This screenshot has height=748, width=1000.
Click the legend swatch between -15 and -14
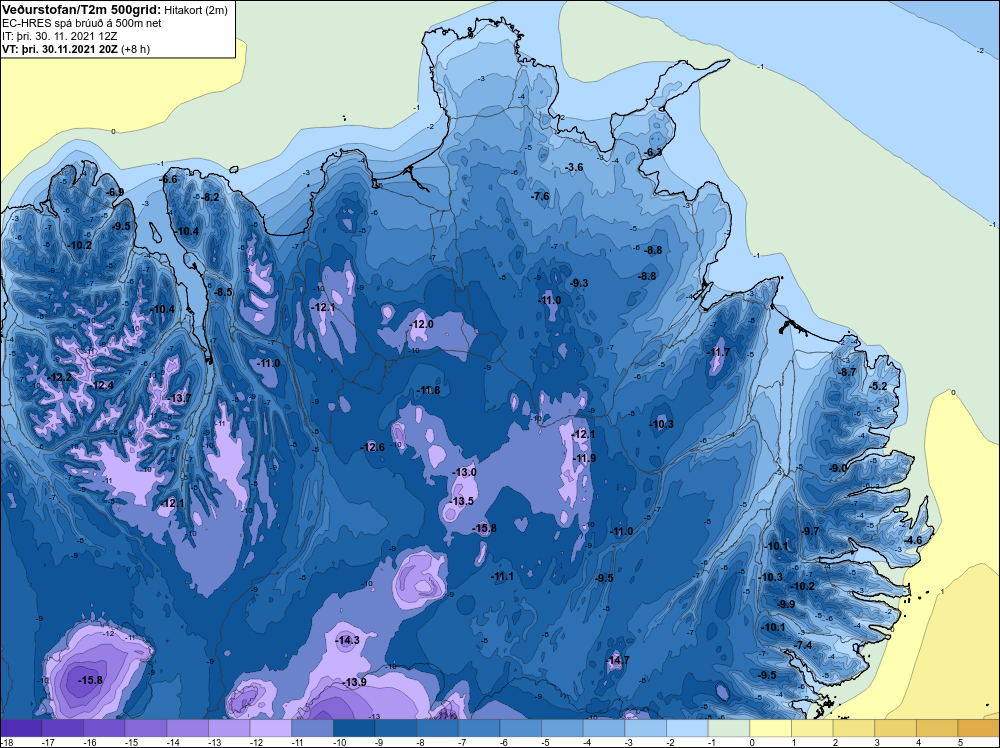click(146, 728)
